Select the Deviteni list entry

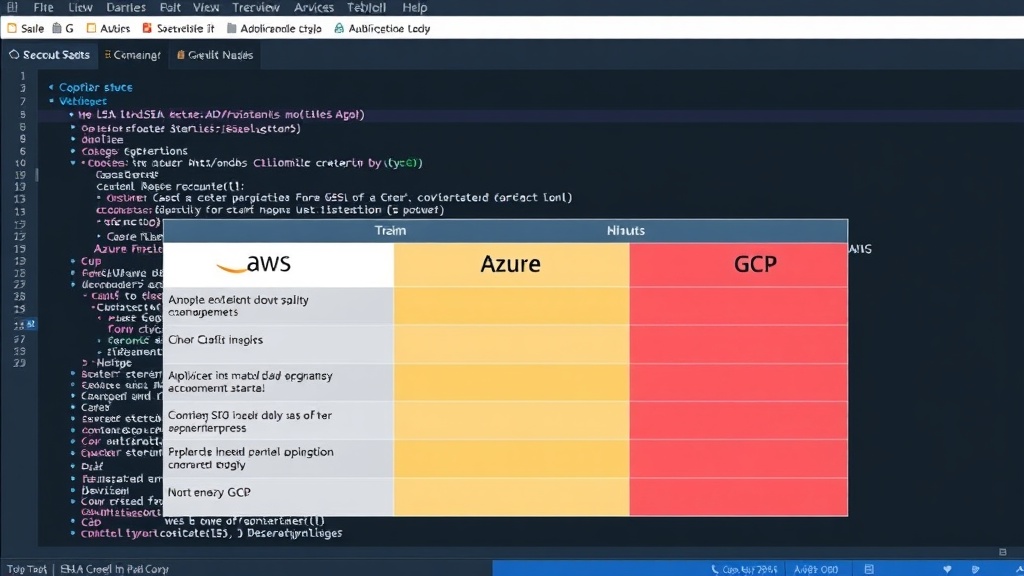point(105,490)
